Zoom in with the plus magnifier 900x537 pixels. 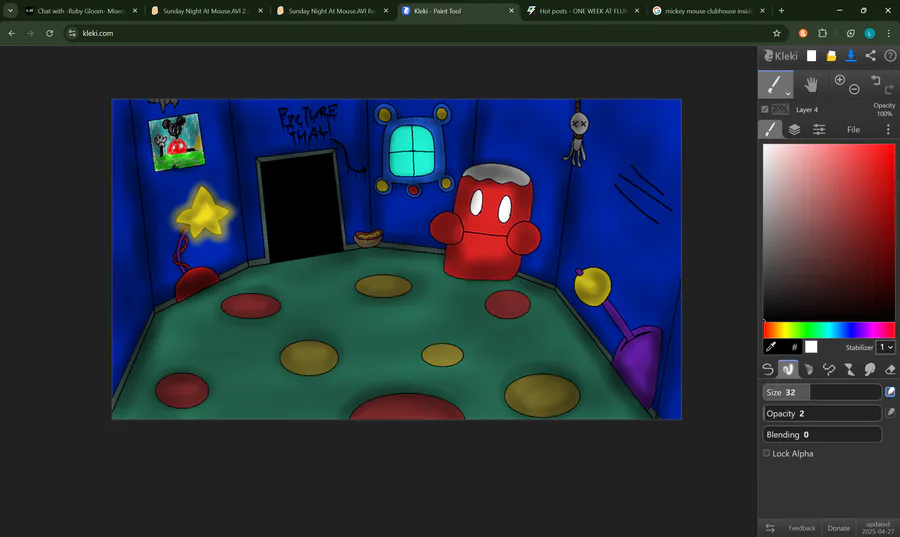pos(840,80)
